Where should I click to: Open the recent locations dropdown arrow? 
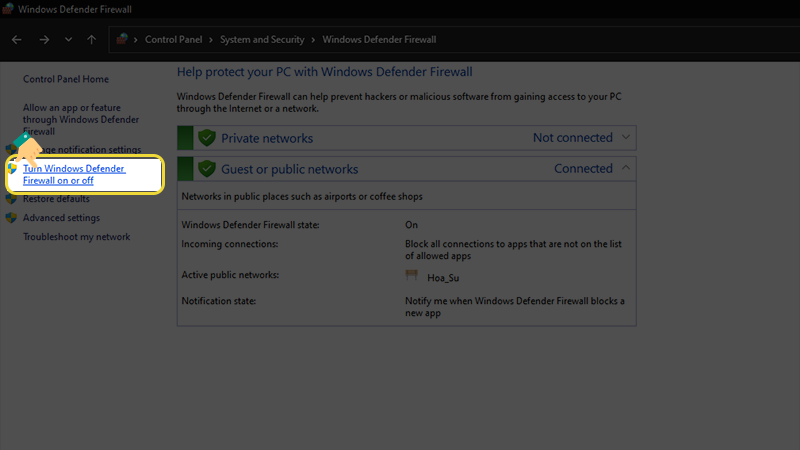coord(68,40)
